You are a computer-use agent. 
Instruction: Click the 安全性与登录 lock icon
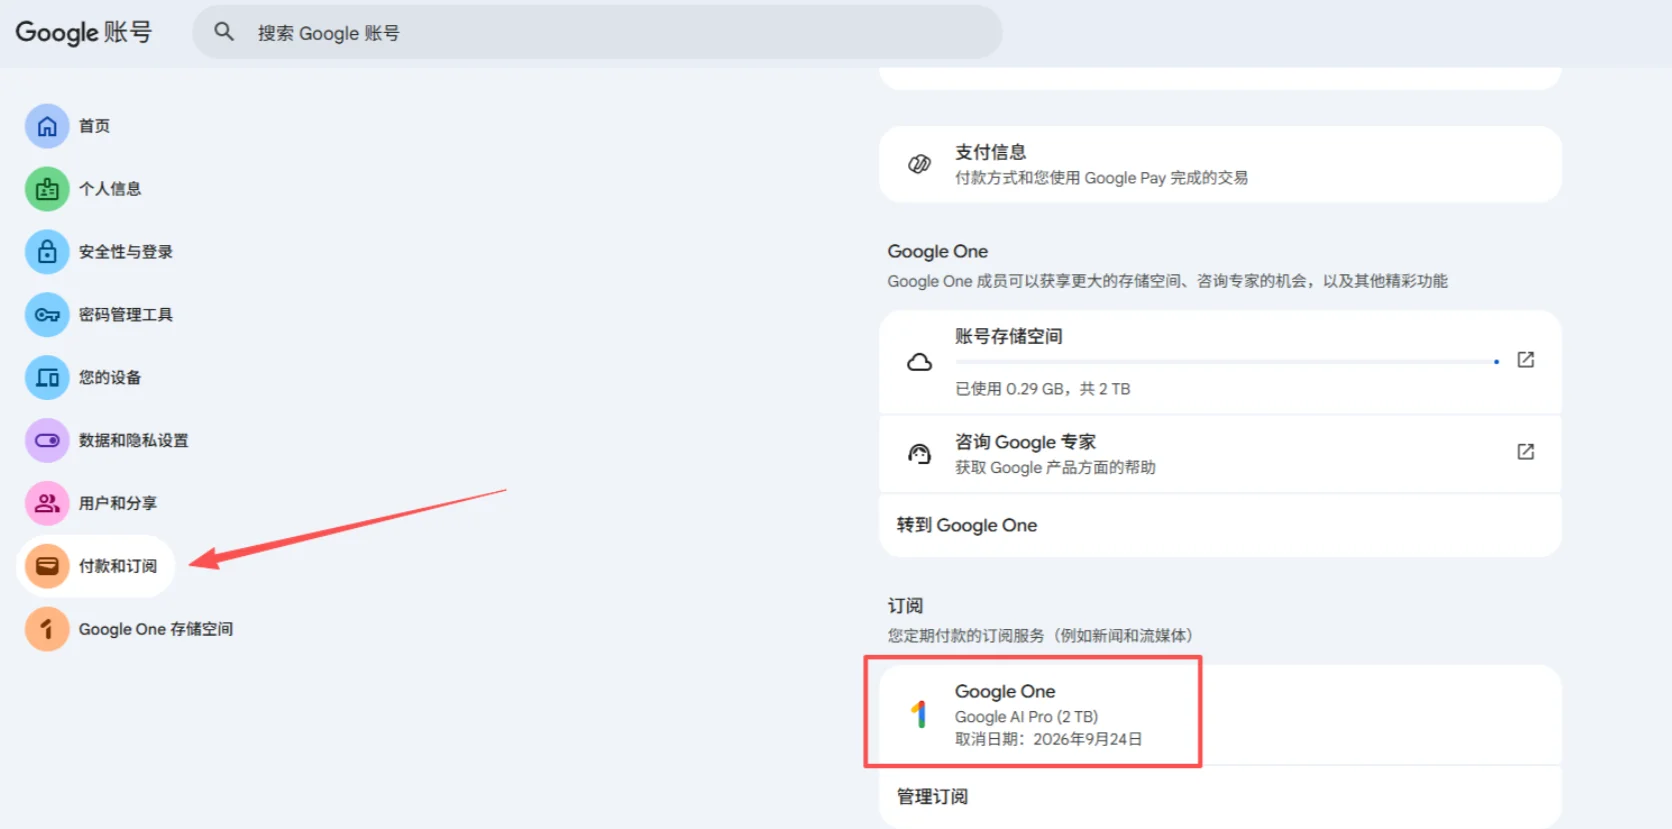(x=47, y=252)
